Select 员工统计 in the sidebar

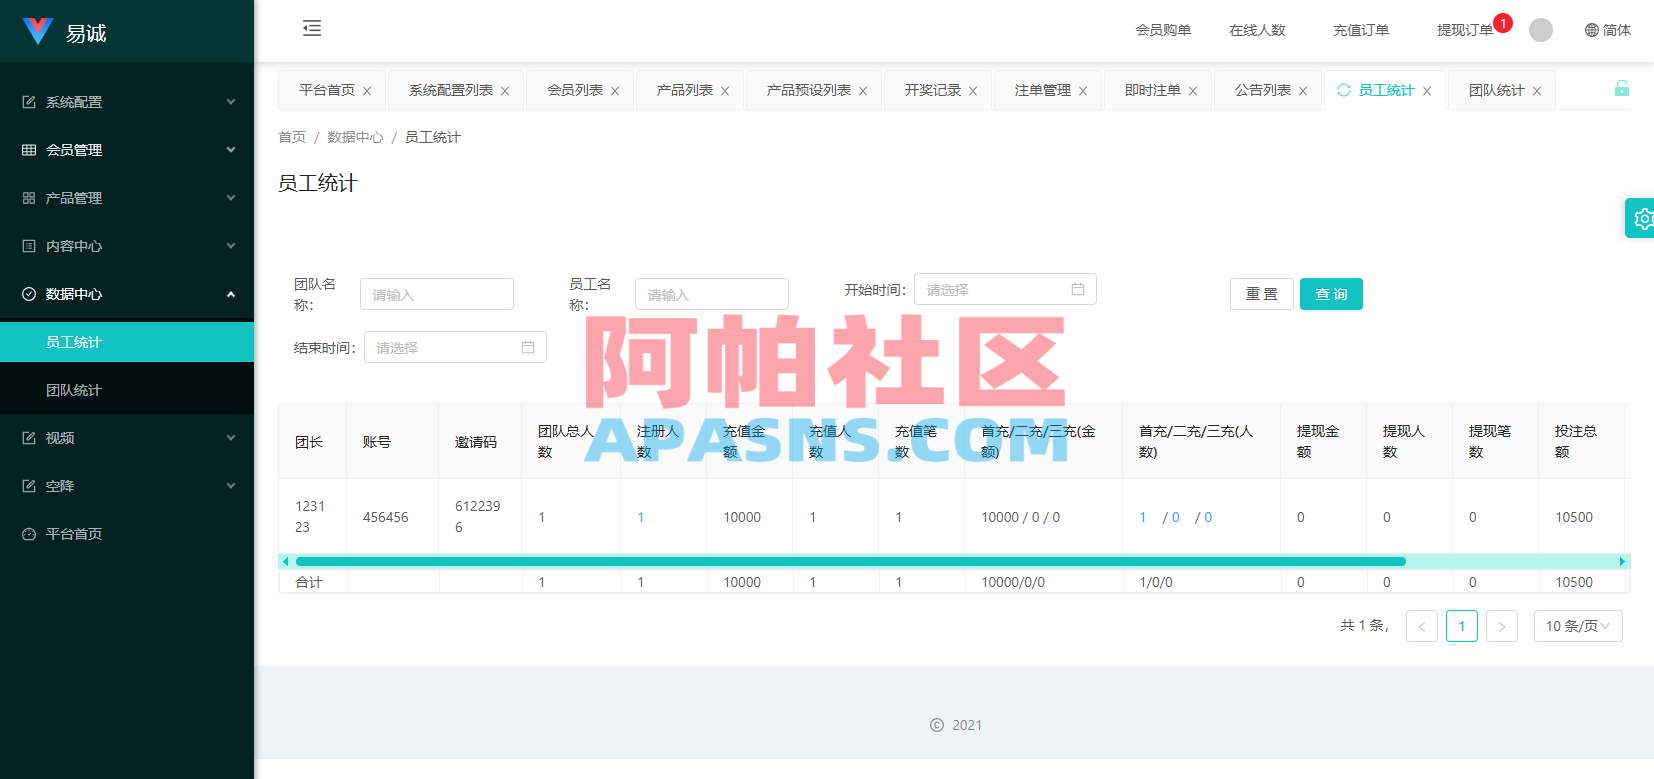pyautogui.click(x=127, y=342)
